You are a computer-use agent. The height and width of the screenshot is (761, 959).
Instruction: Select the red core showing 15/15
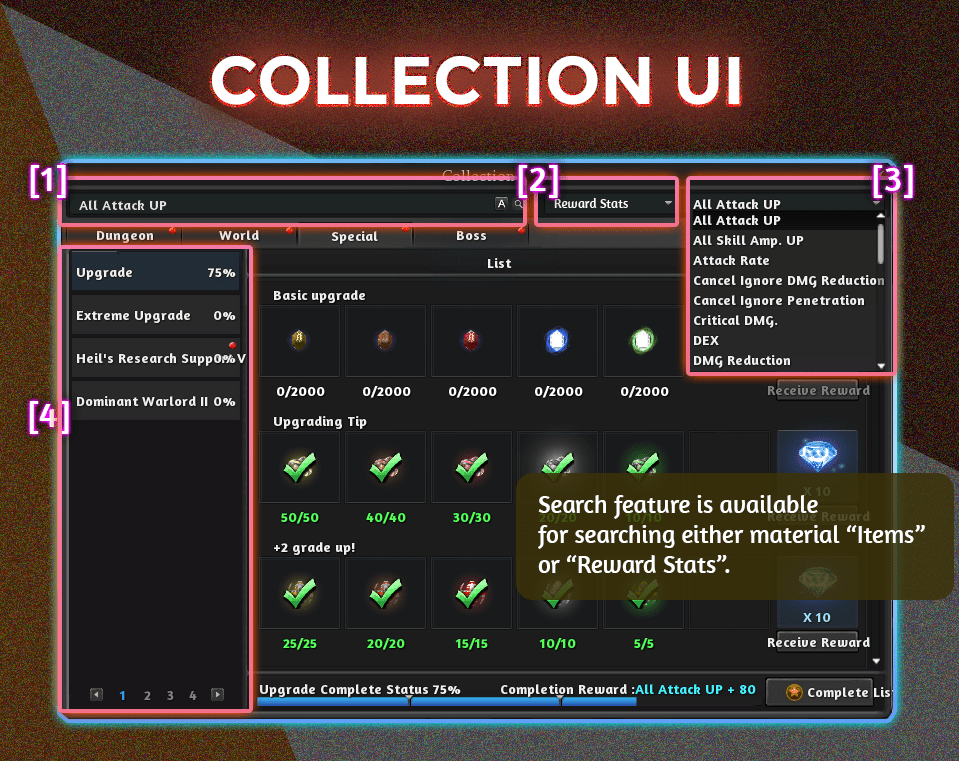469,594
